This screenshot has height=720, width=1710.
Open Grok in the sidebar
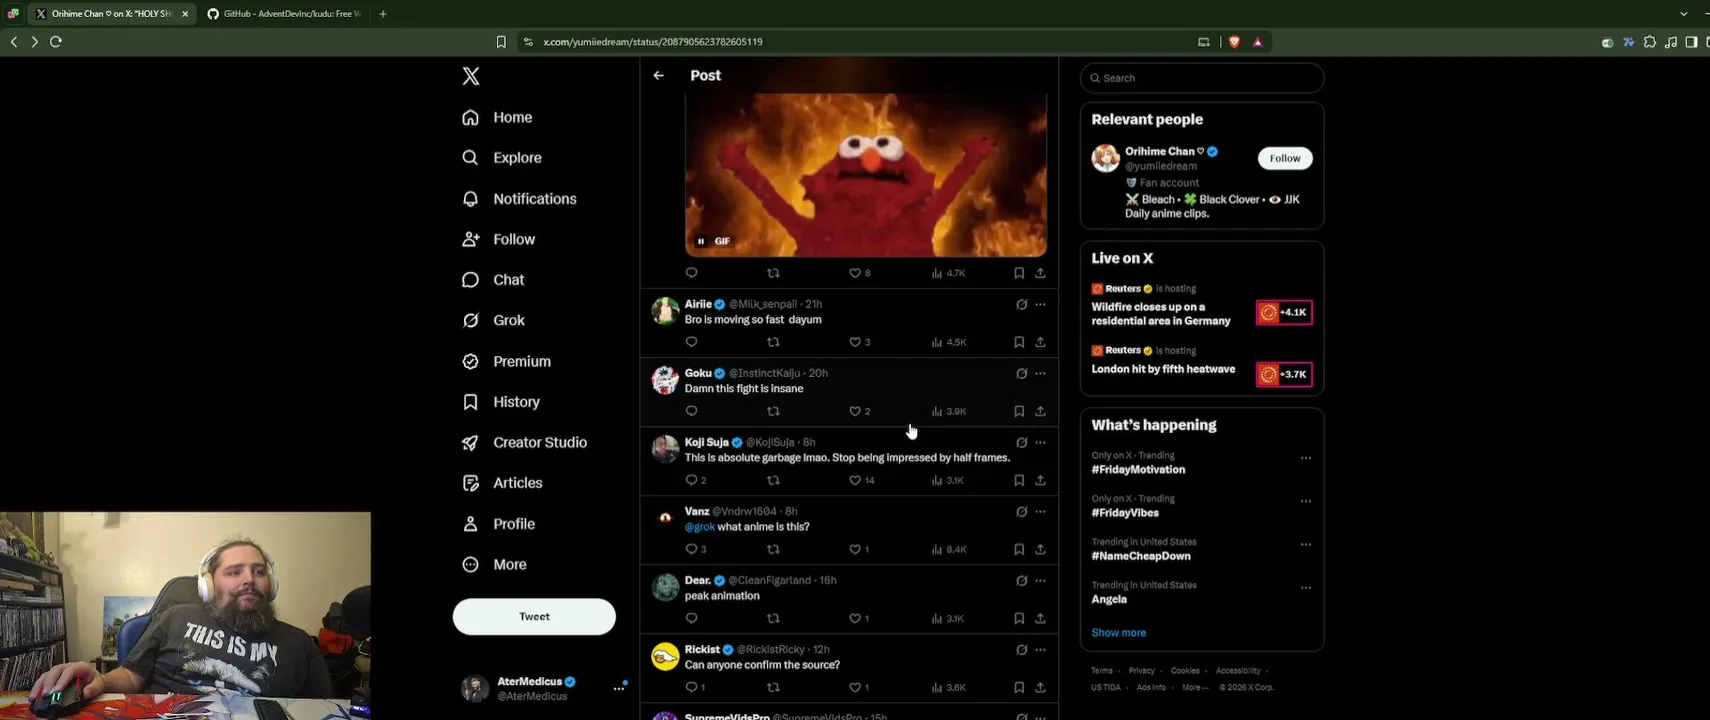click(494, 320)
